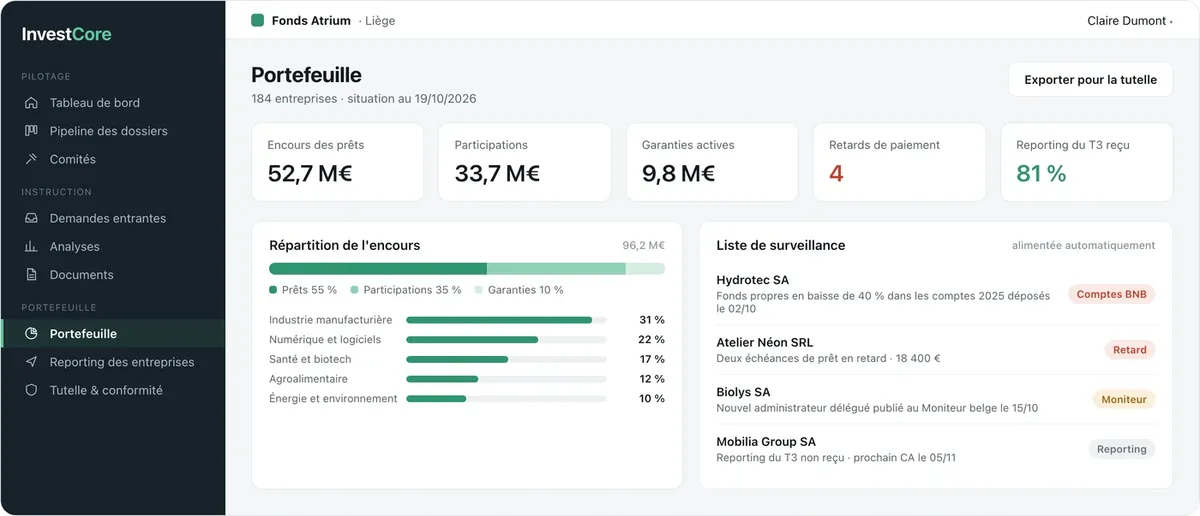
Task: Click the Répartition de l'encours heading
Action: click(x=345, y=245)
